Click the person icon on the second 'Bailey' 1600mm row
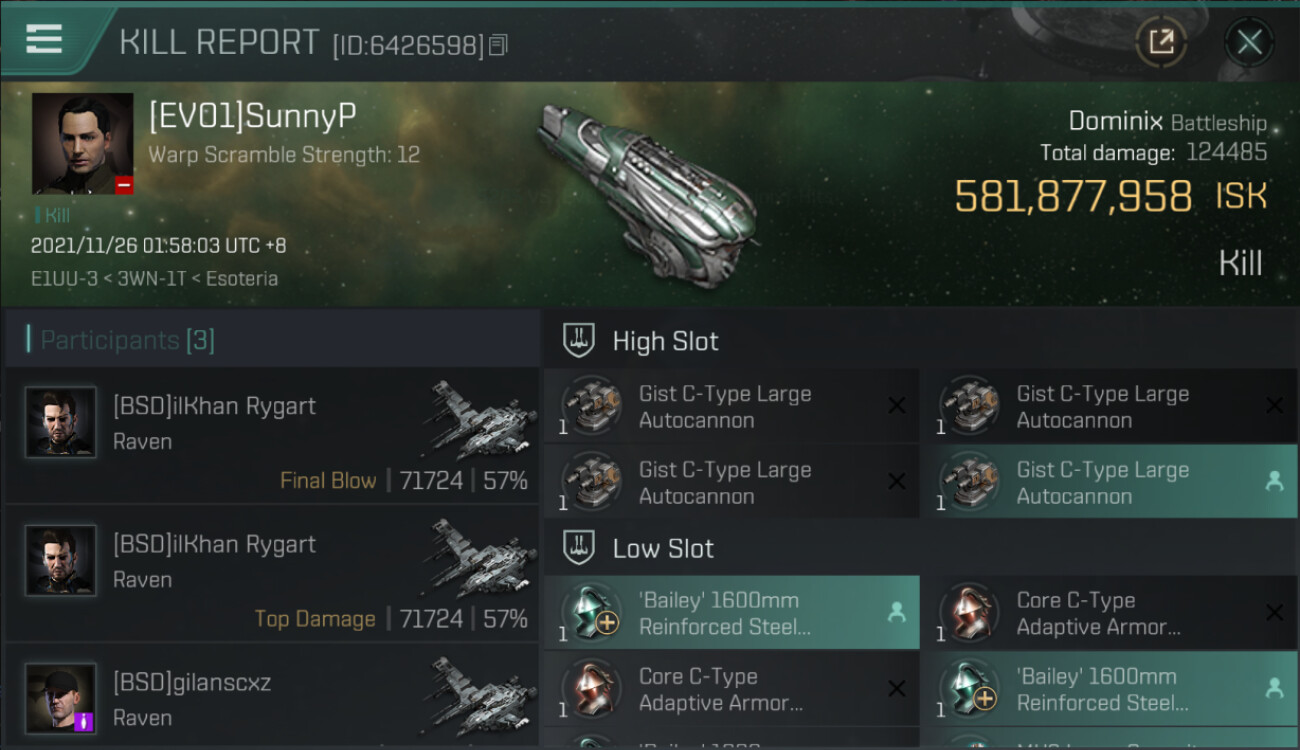This screenshot has height=750, width=1300. [x=1274, y=689]
